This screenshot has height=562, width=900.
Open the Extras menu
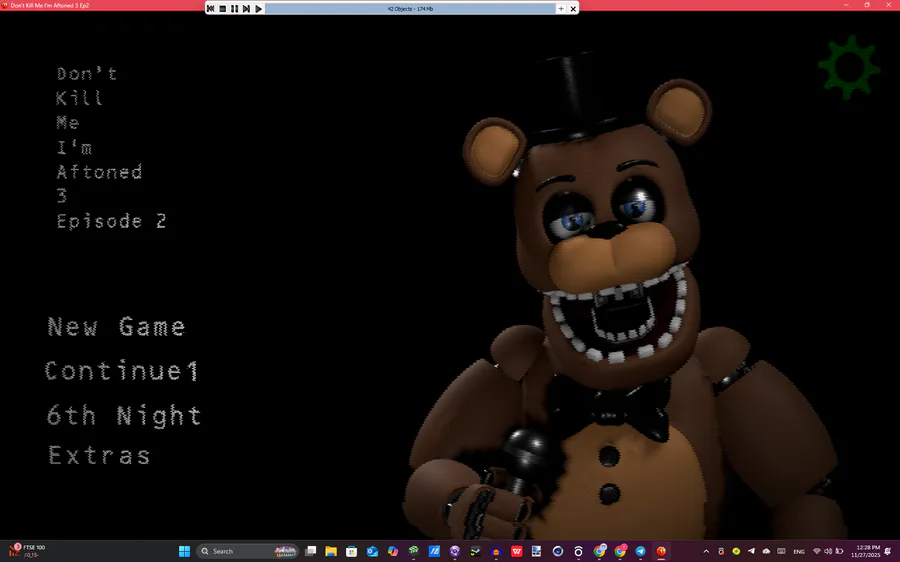coord(99,455)
